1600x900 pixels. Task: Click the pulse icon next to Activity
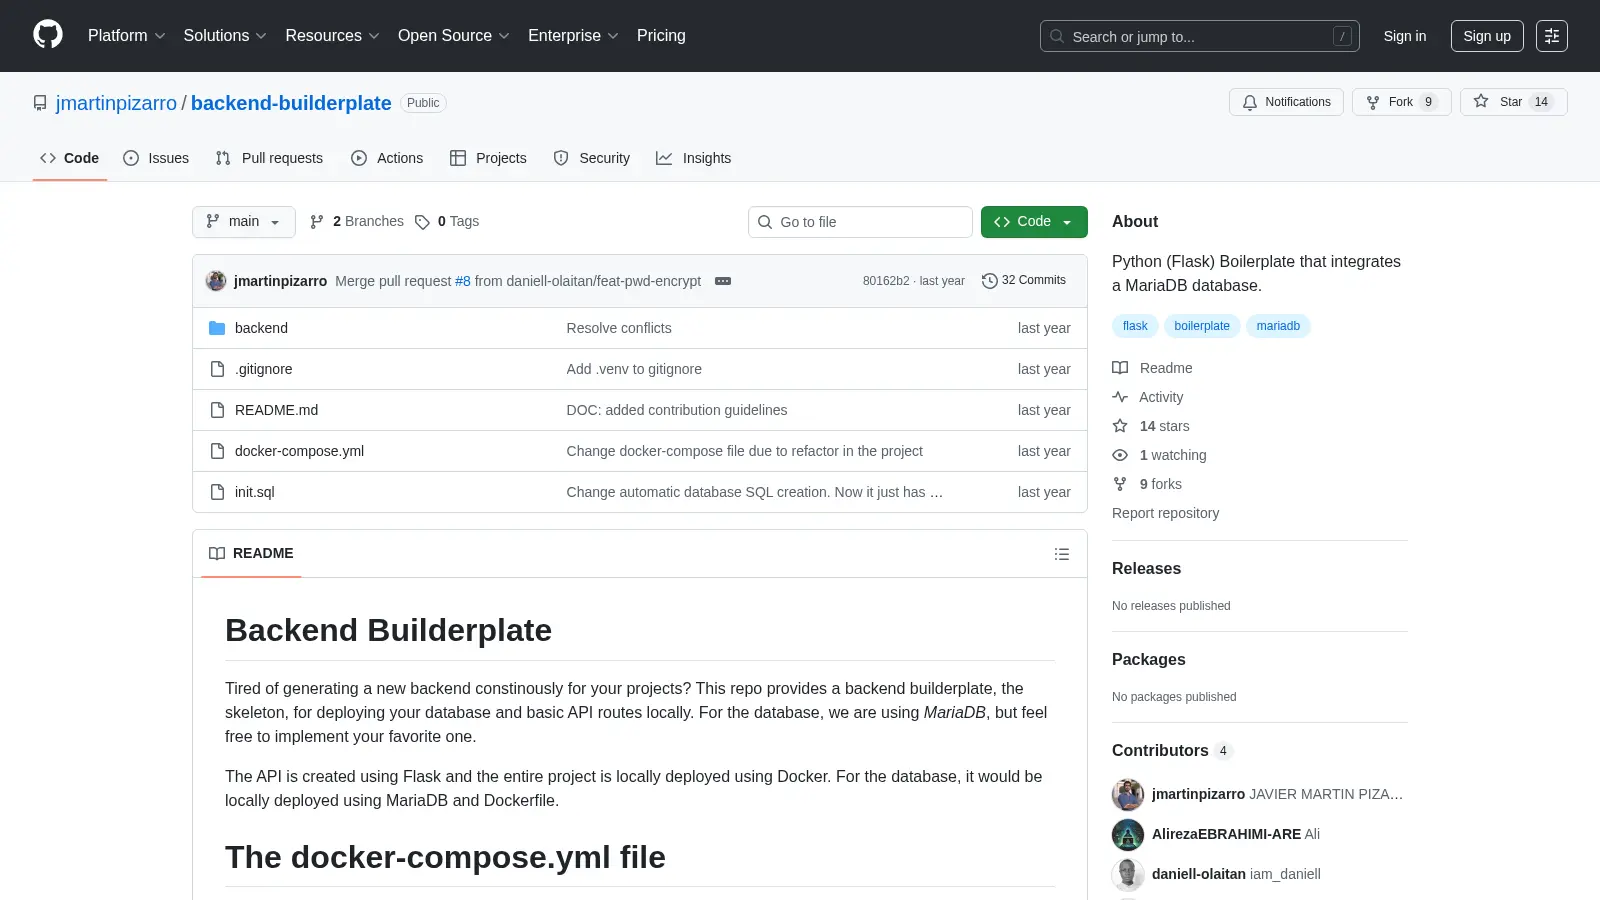[1120, 397]
